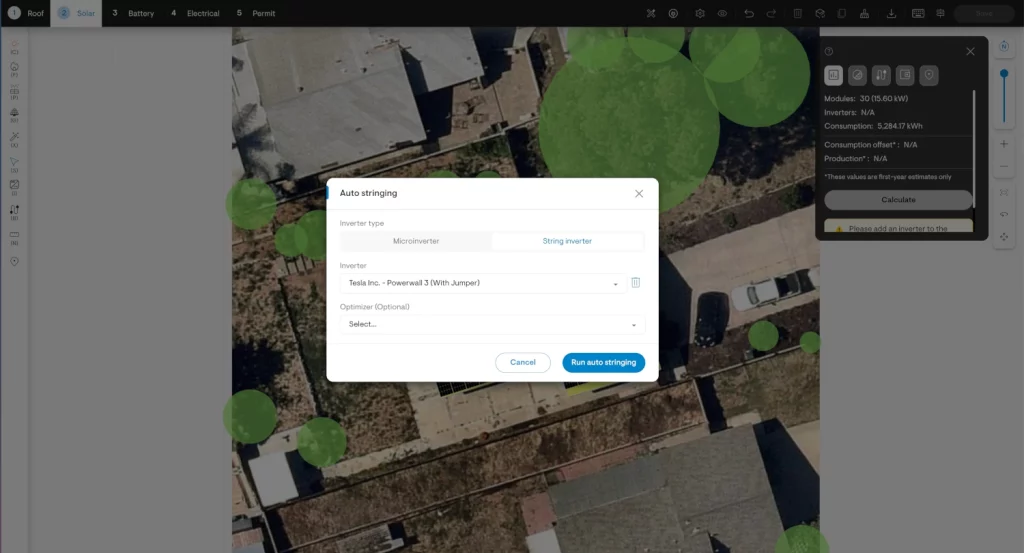This screenshot has height=553, width=1024.
Task: Open the Permit step tab
Action: 256,13
